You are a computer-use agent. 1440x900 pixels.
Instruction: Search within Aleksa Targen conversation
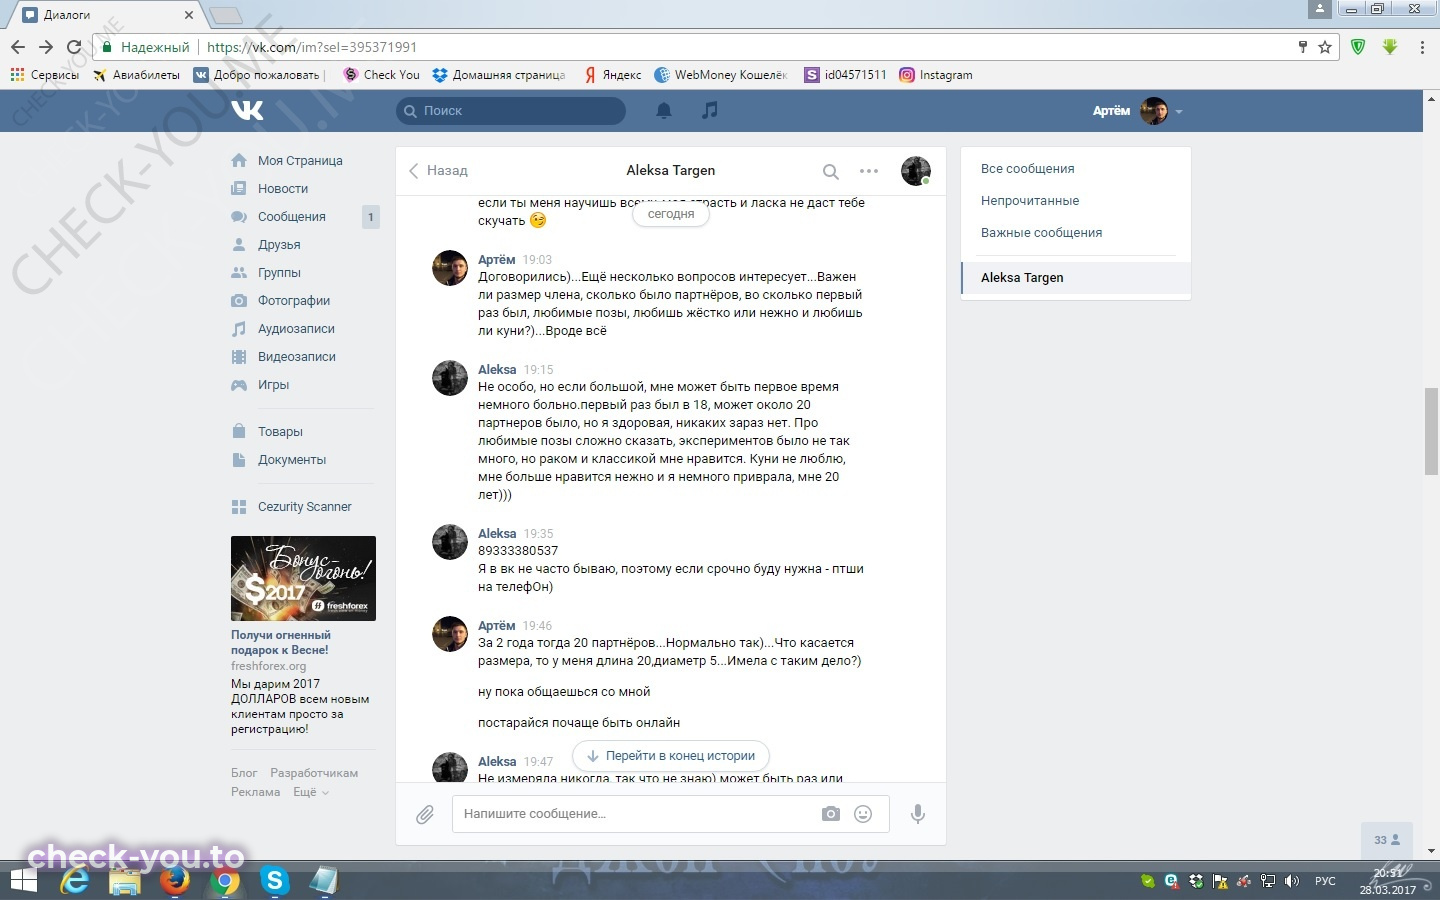[x=830, y=171]
